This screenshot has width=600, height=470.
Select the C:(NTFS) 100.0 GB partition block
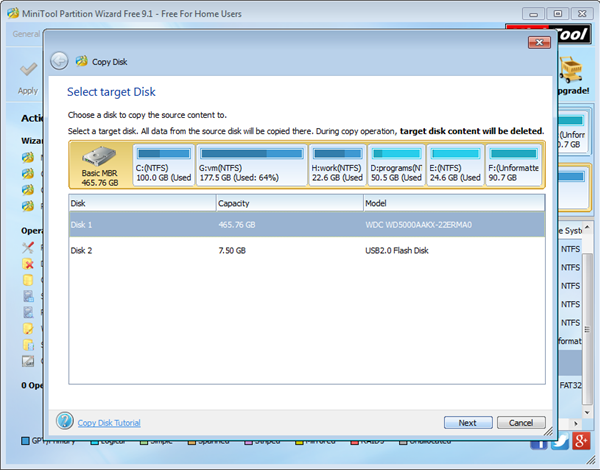coord(164,165)
